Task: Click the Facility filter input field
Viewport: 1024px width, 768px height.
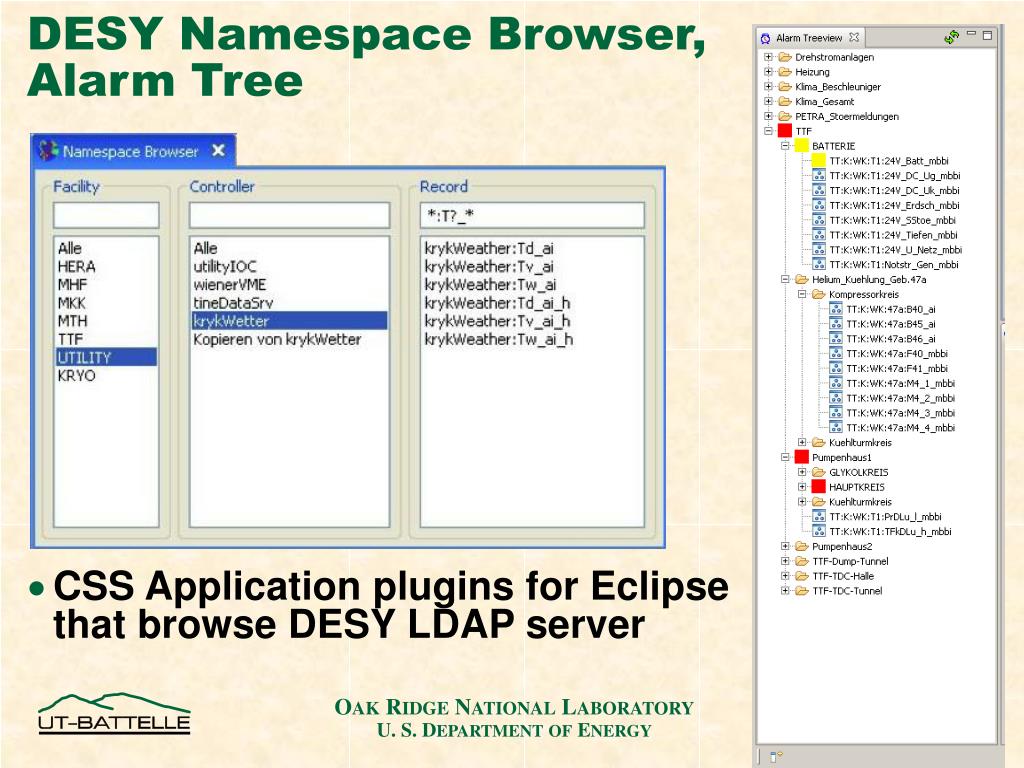Action: 106,215
